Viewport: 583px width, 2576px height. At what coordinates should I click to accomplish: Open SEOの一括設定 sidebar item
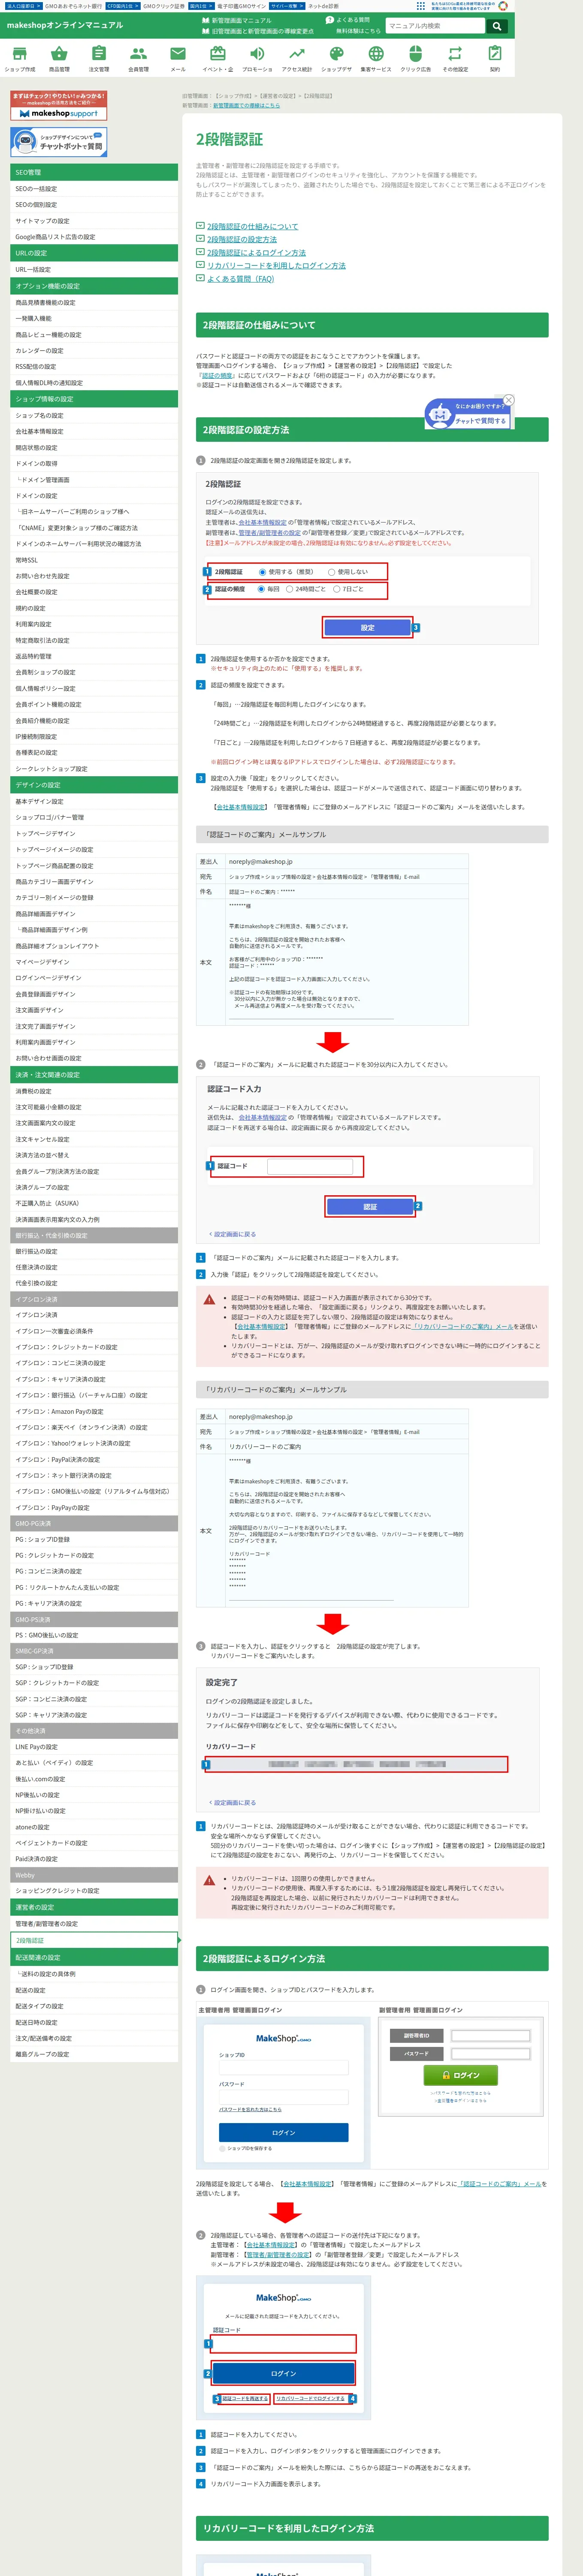click(94, 189)
